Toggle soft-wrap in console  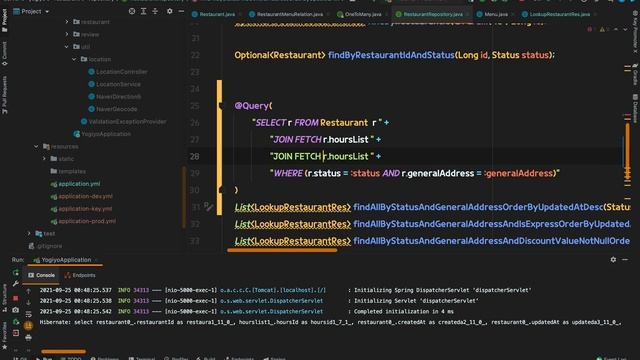28,314
